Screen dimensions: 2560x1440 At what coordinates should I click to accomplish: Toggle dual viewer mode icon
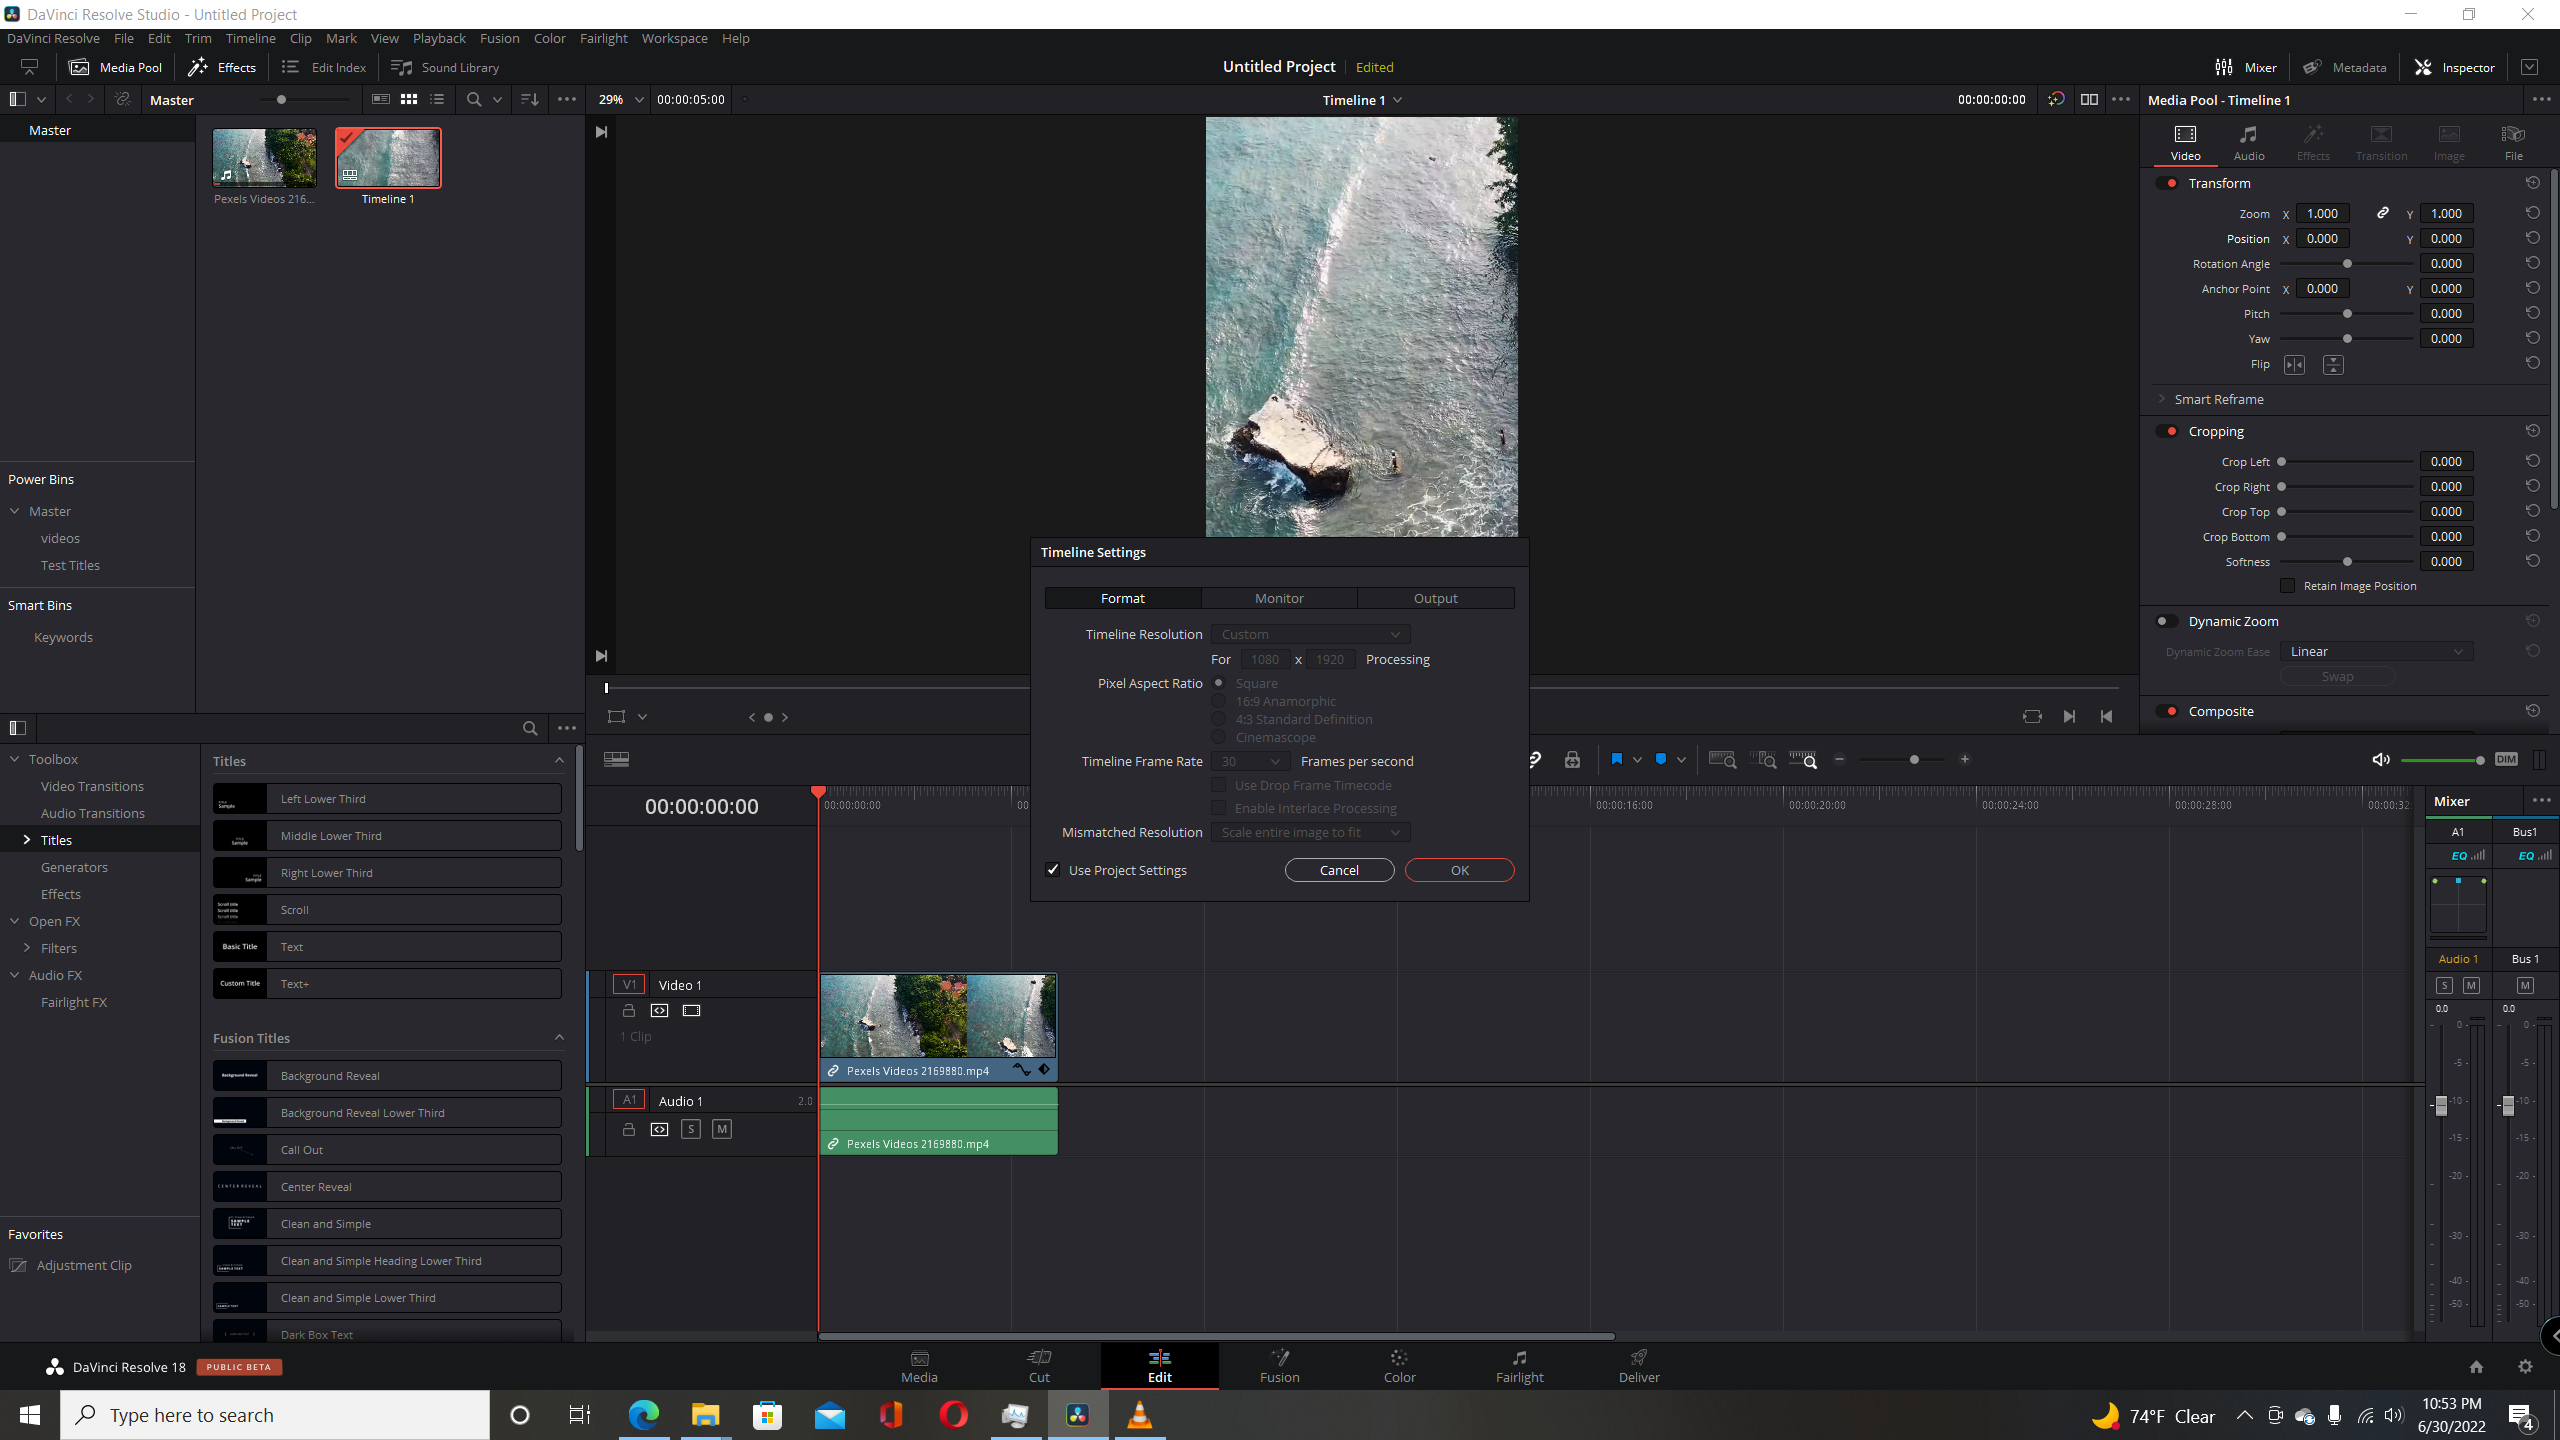click(2089, 99)
